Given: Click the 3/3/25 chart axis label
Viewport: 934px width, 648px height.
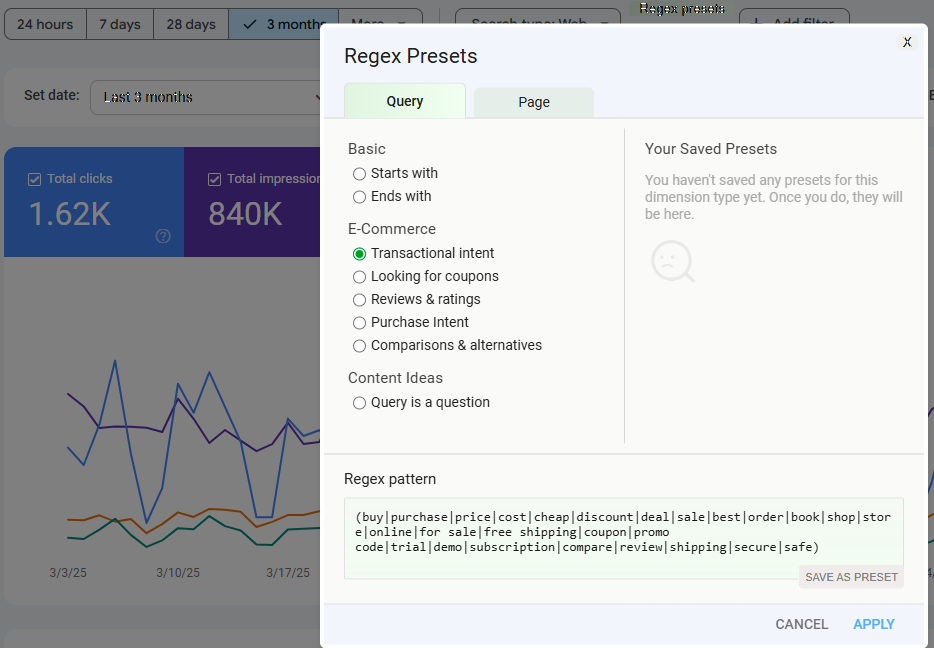Looking at the screenshot, I should (x=68, y=572).
